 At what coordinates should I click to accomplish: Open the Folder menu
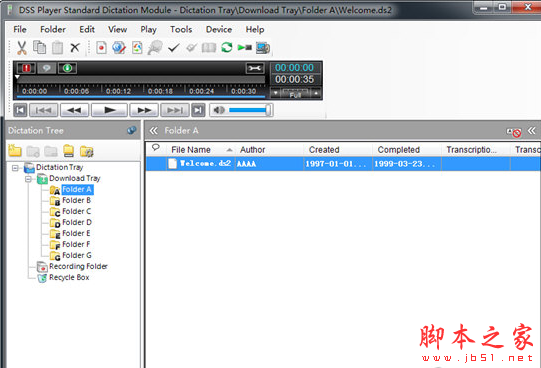click(x=53, y=30)
